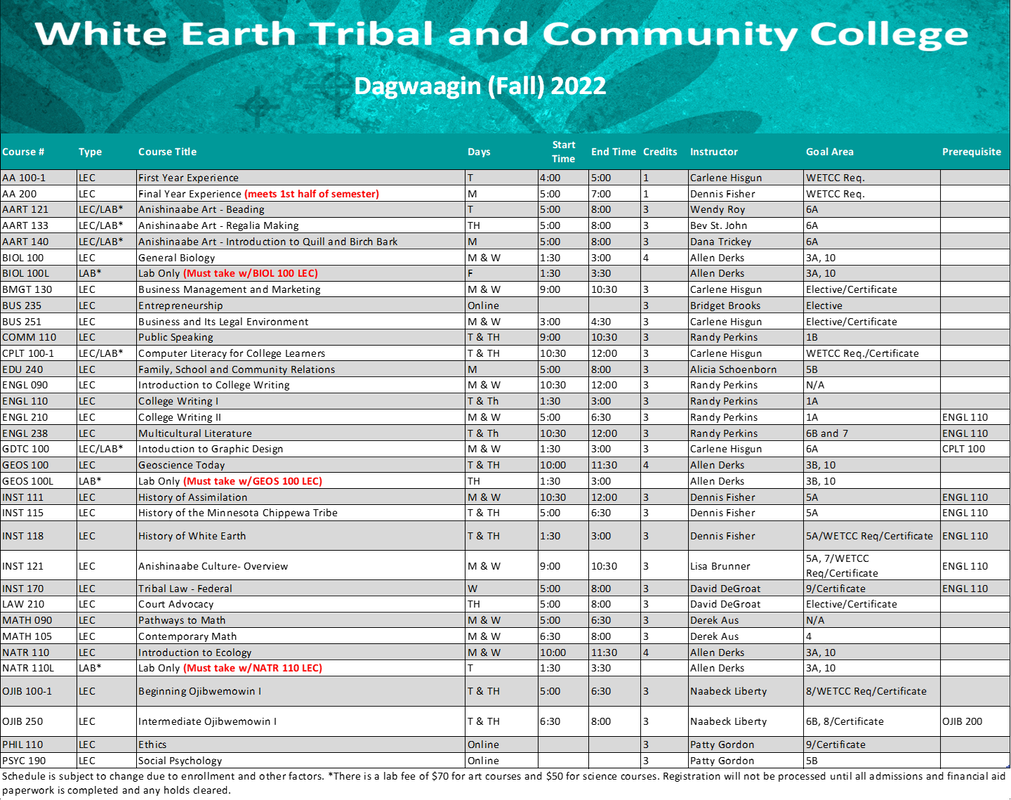Click 'Intoduction to Graphic Design' title
The height and width of the screenshot is (800, 1011).
point(210,449)
